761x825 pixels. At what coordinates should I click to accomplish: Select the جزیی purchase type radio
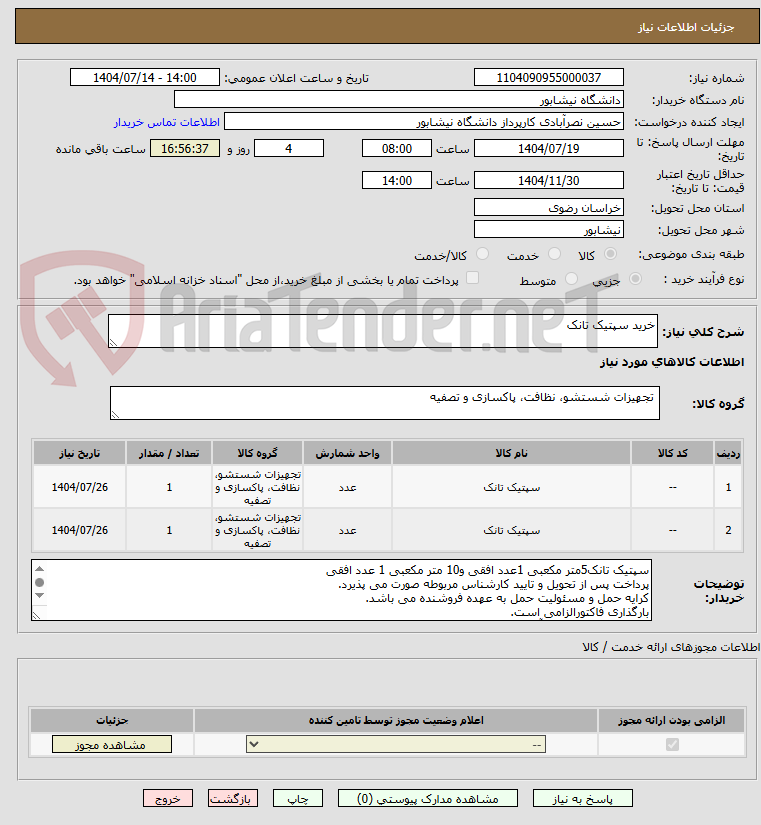click(635, 279)
